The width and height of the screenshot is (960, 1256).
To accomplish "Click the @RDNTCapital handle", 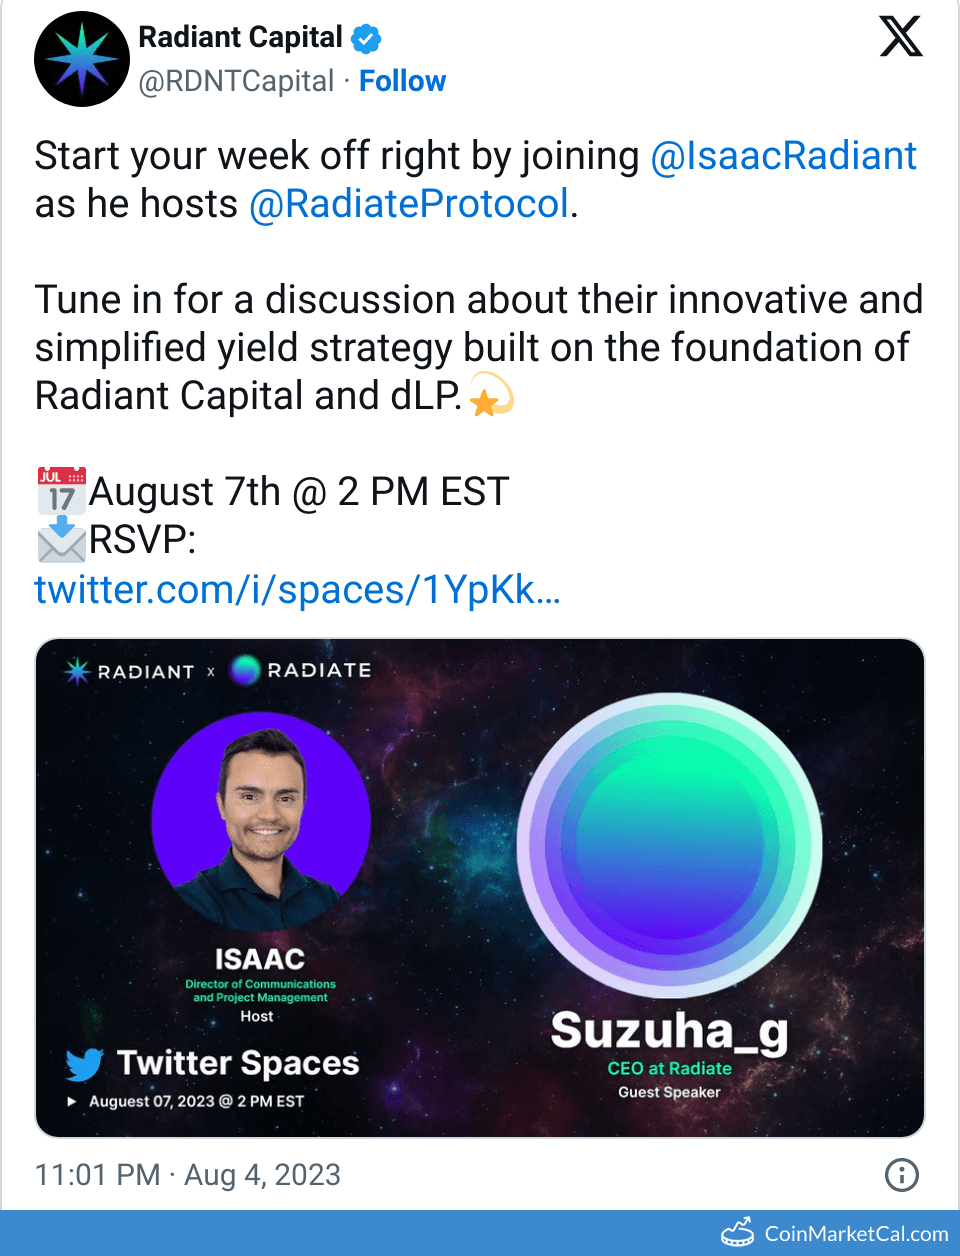I will click(x=236, y=81).
